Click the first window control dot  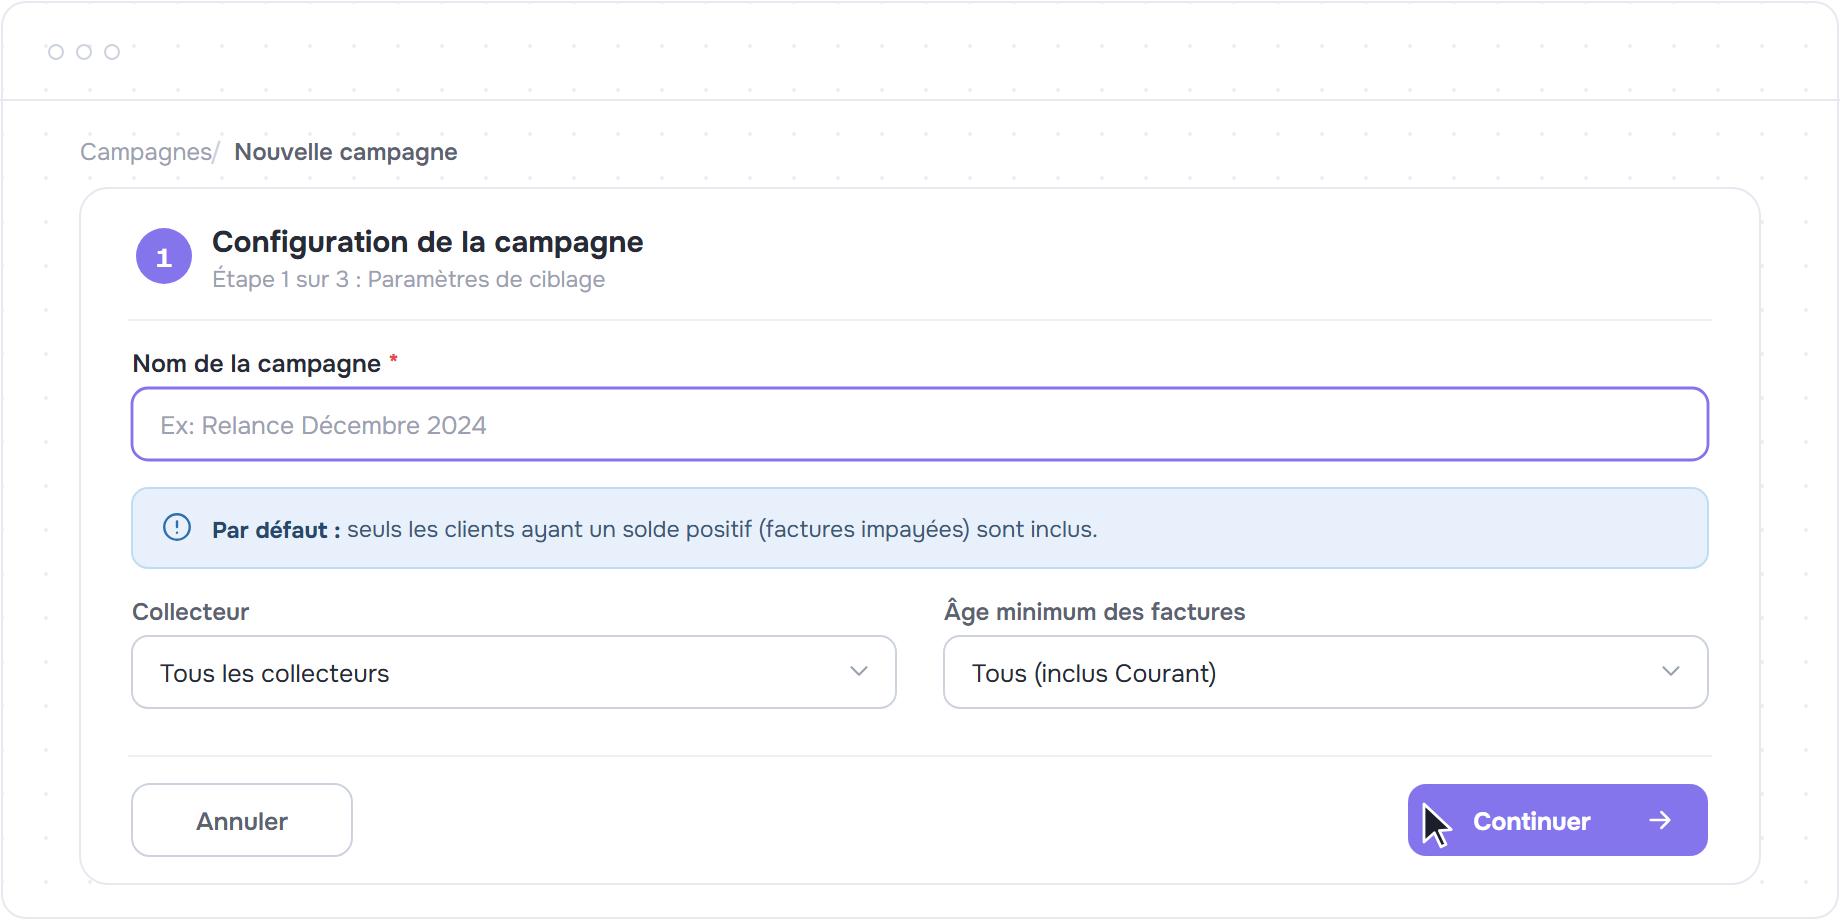pos(56,52)
